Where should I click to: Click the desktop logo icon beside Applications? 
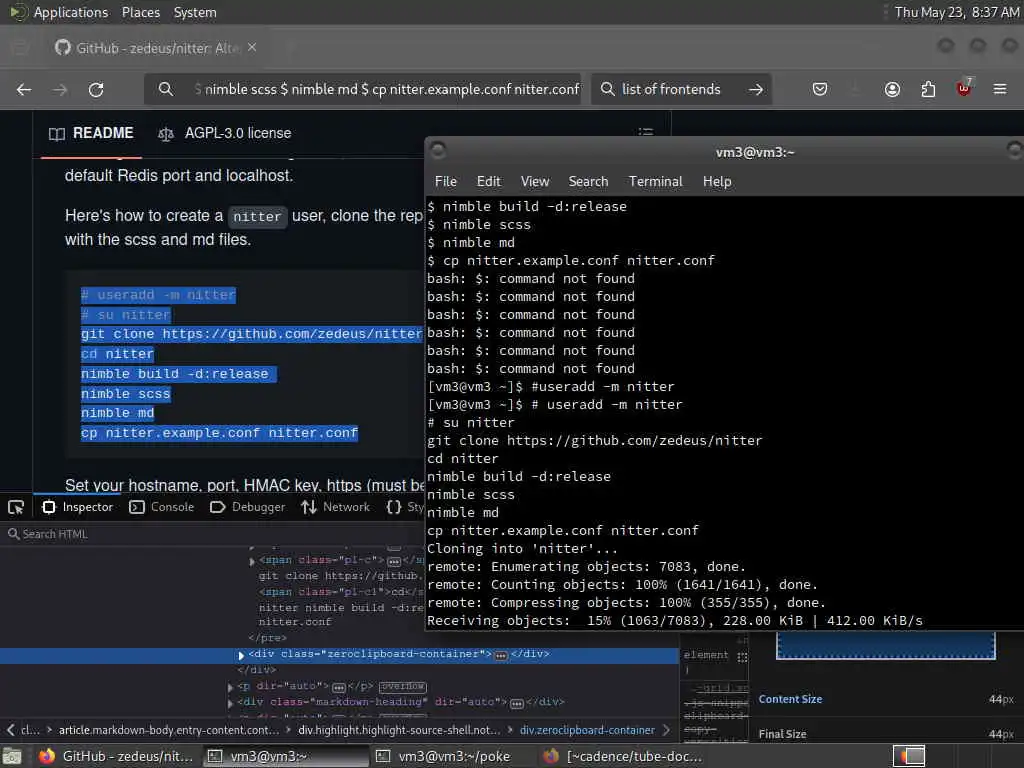(x=18, y=12)
